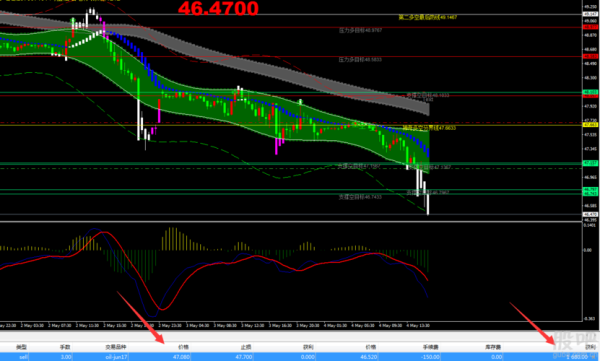Click the 库存费 column header

493,347
